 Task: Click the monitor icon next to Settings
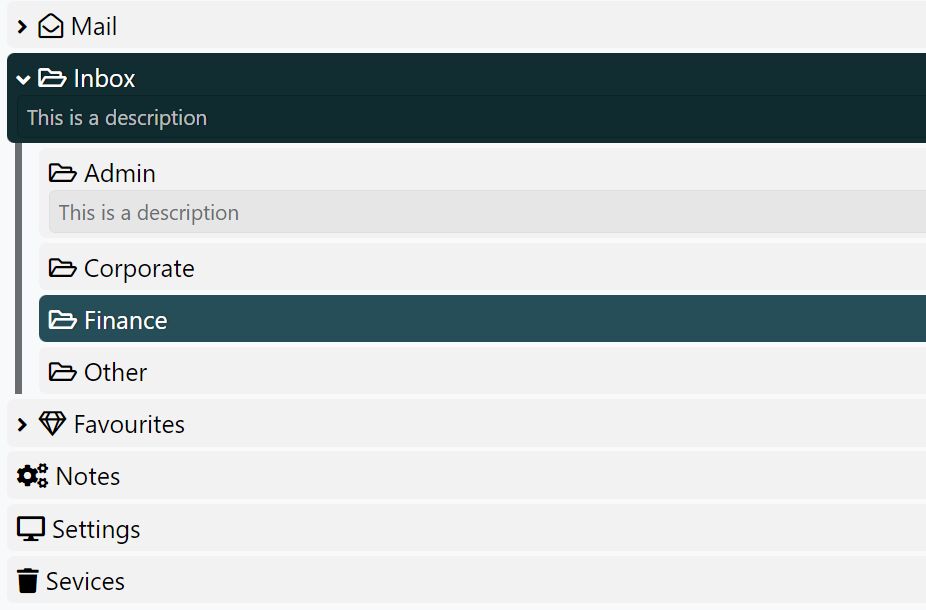(30, 528)
